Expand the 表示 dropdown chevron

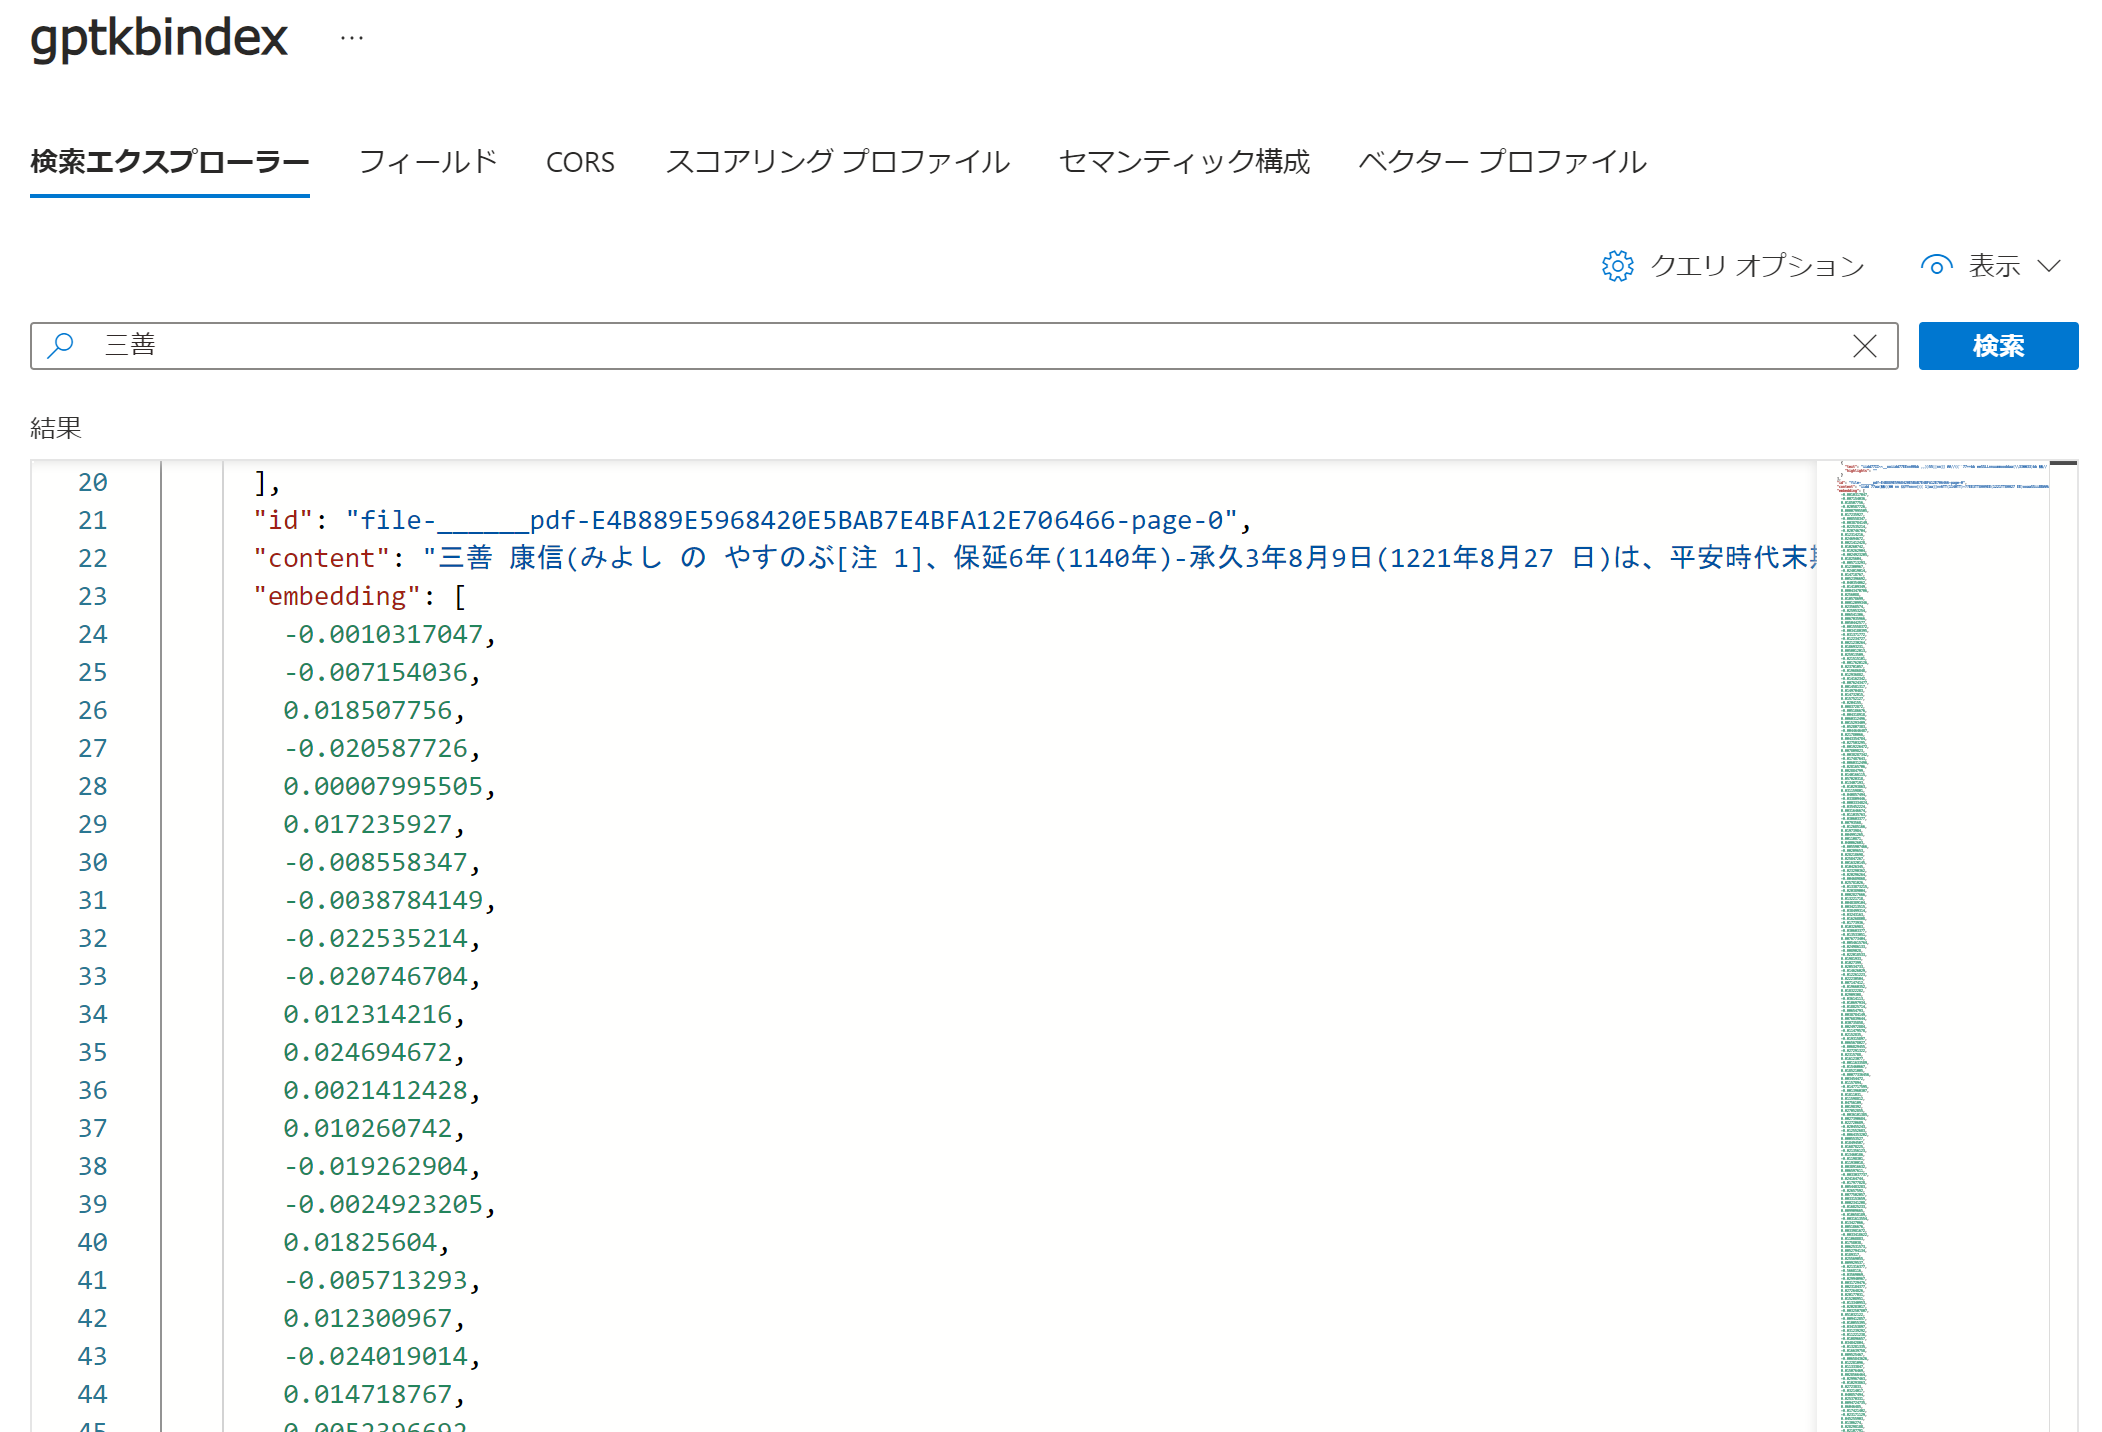tap(2049, 266)
